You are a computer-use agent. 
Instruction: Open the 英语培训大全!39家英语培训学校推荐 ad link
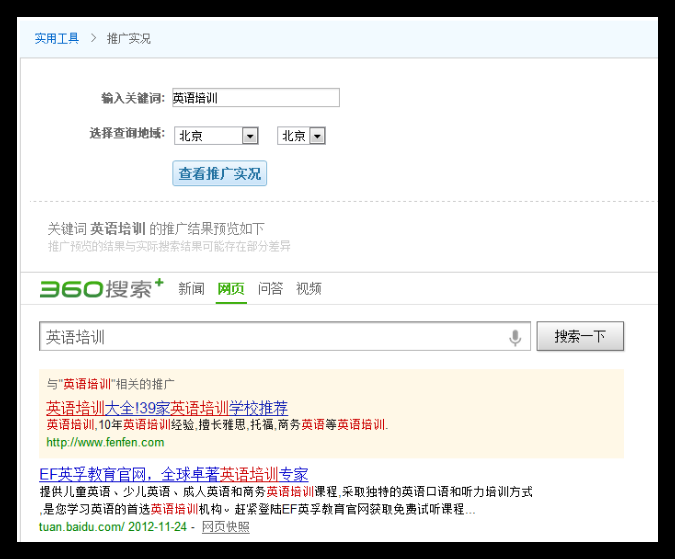tap(167, 407)
